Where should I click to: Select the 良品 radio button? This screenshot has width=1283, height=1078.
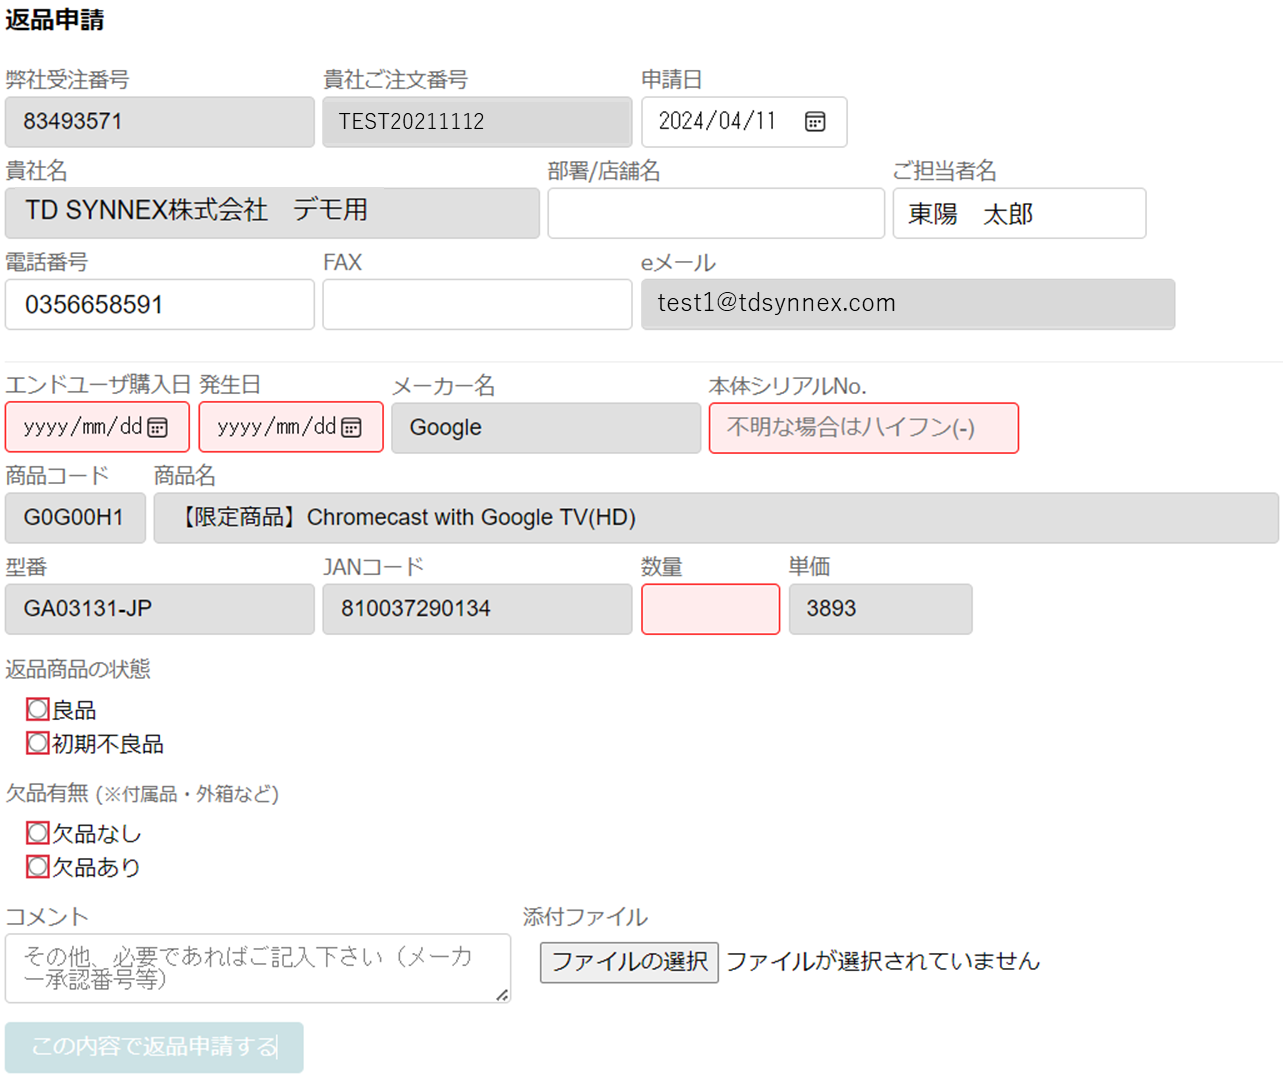pyautogui.click(x=38, y=710)
